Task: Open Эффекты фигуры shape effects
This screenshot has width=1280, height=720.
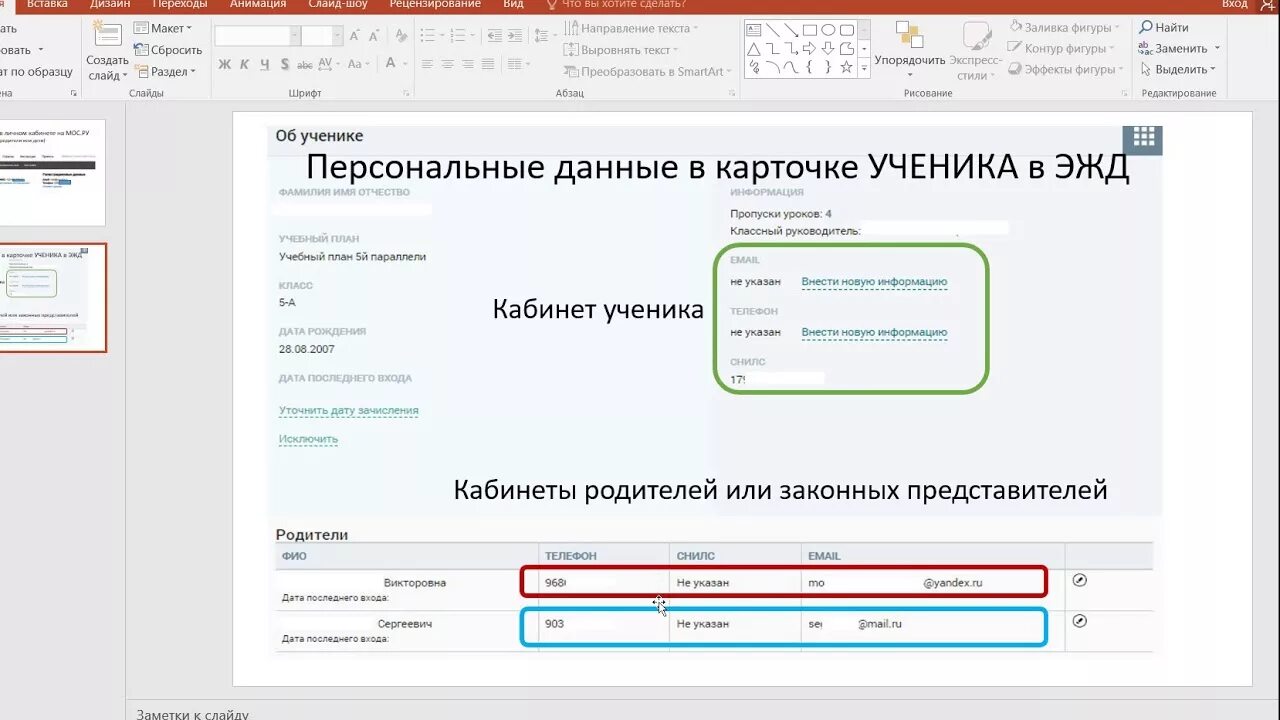Action: point(1067,70)
